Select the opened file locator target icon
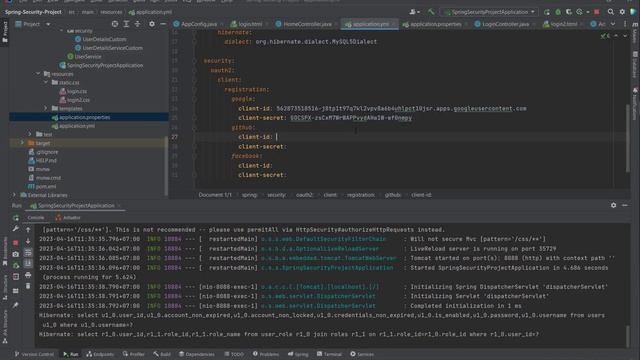The height and width of the screenshot is (360, 640). 115,24
